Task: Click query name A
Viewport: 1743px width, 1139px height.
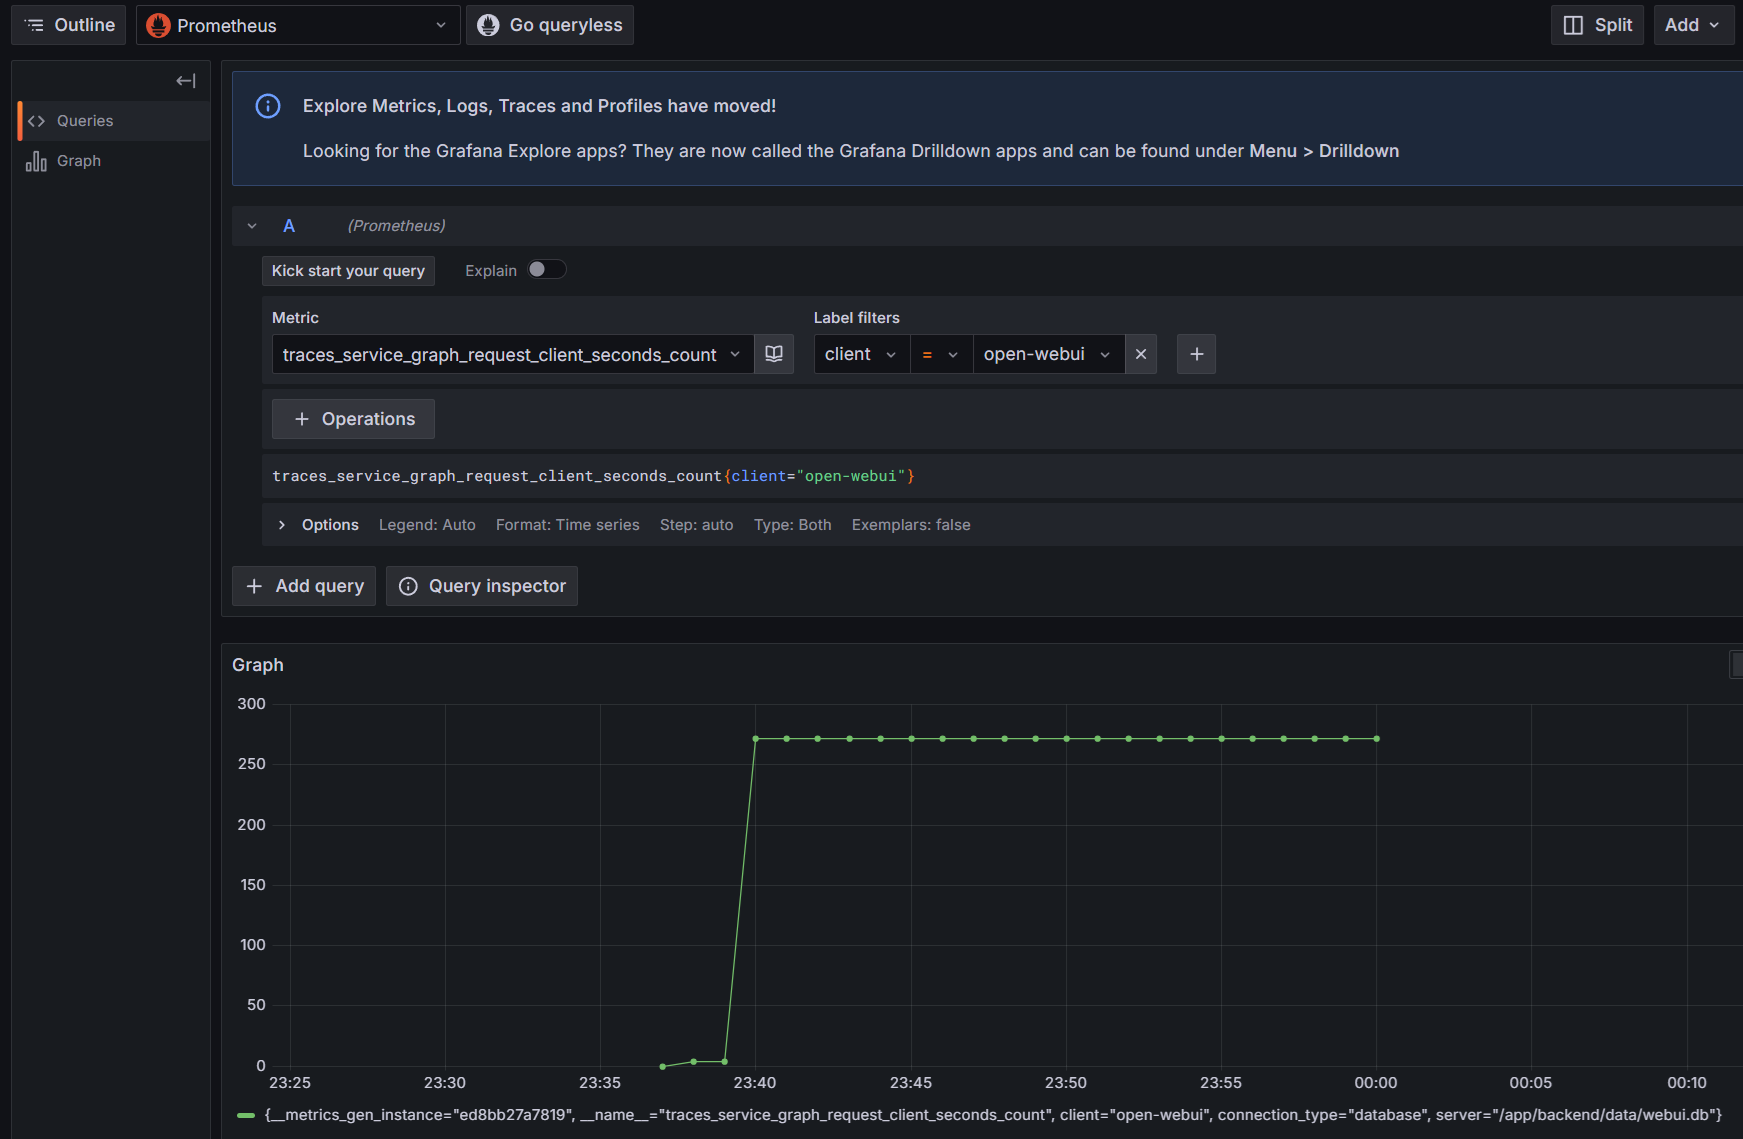Action: coord(289,226)
